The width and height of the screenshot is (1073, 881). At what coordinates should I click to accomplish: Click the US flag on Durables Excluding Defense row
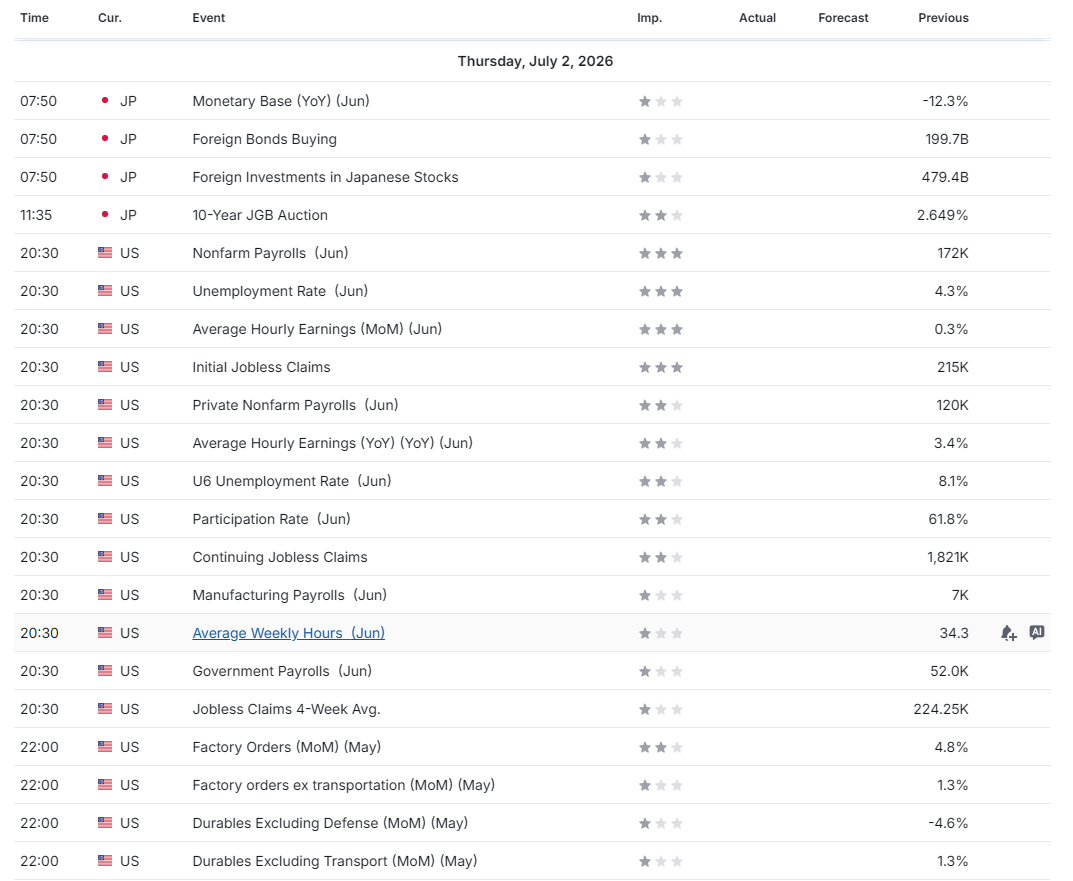pos(105,823)
